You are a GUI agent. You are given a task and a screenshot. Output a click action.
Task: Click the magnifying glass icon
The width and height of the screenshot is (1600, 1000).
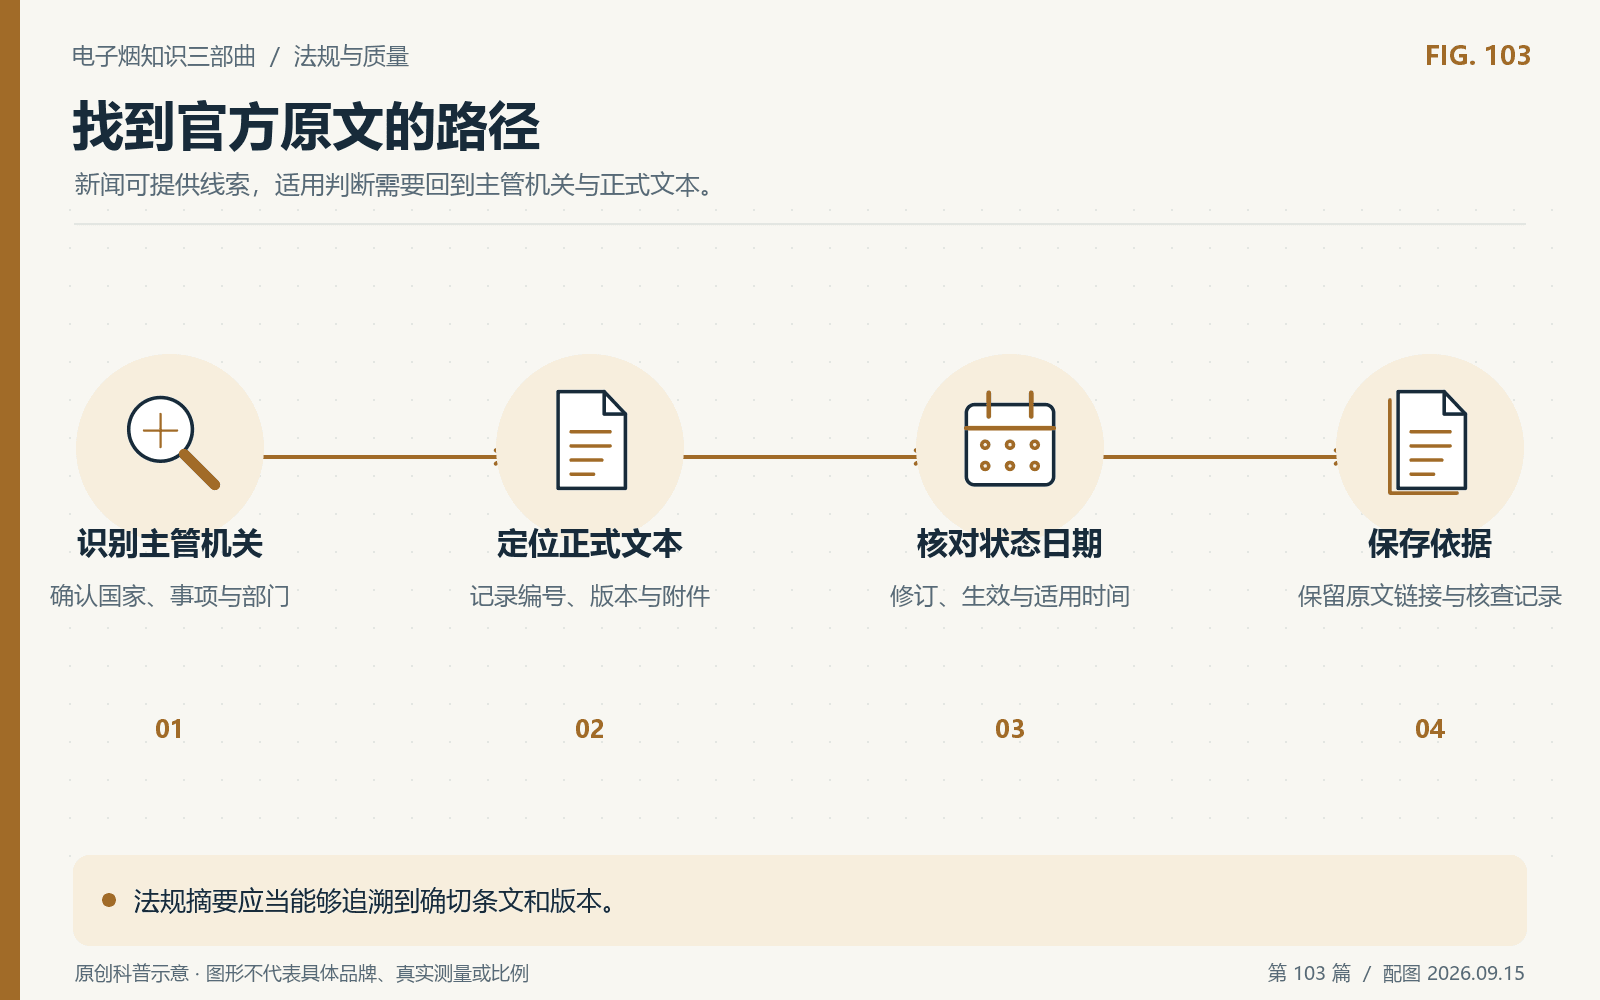click(172, 442)
